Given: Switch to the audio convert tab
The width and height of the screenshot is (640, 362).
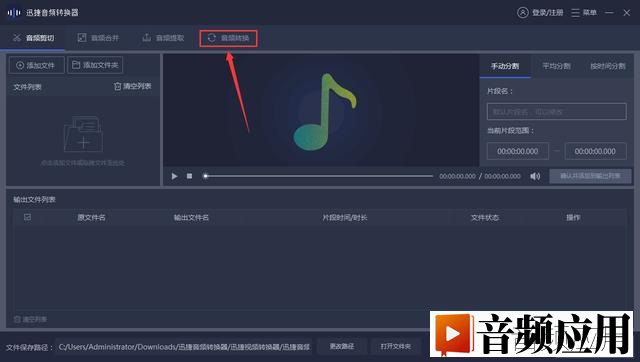Looking at the screenshot, I should coord(228,38).
